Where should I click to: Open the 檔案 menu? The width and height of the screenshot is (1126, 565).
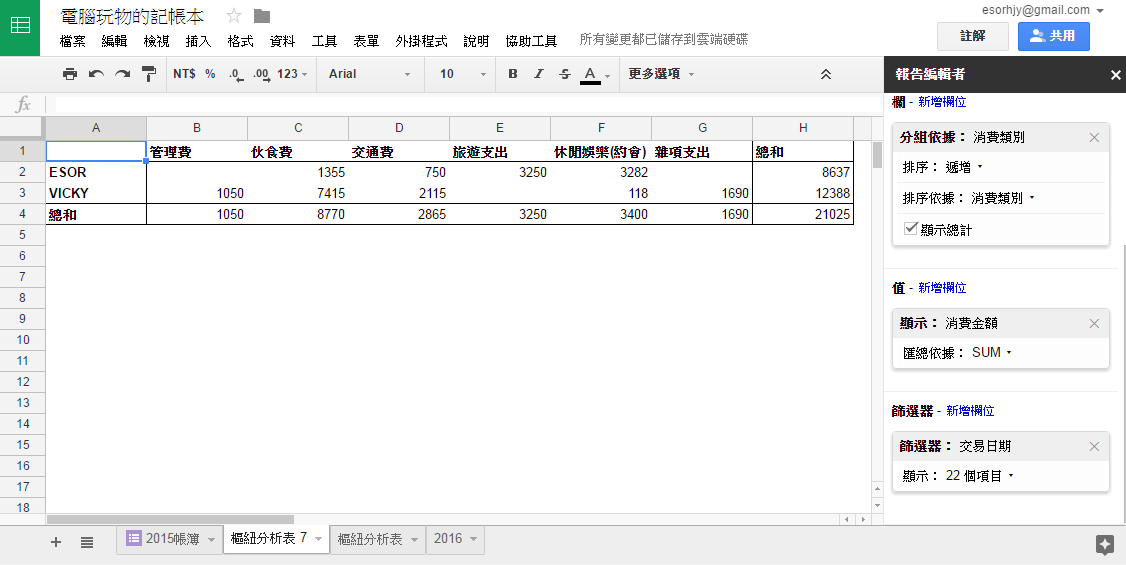(x=73, y=41)
